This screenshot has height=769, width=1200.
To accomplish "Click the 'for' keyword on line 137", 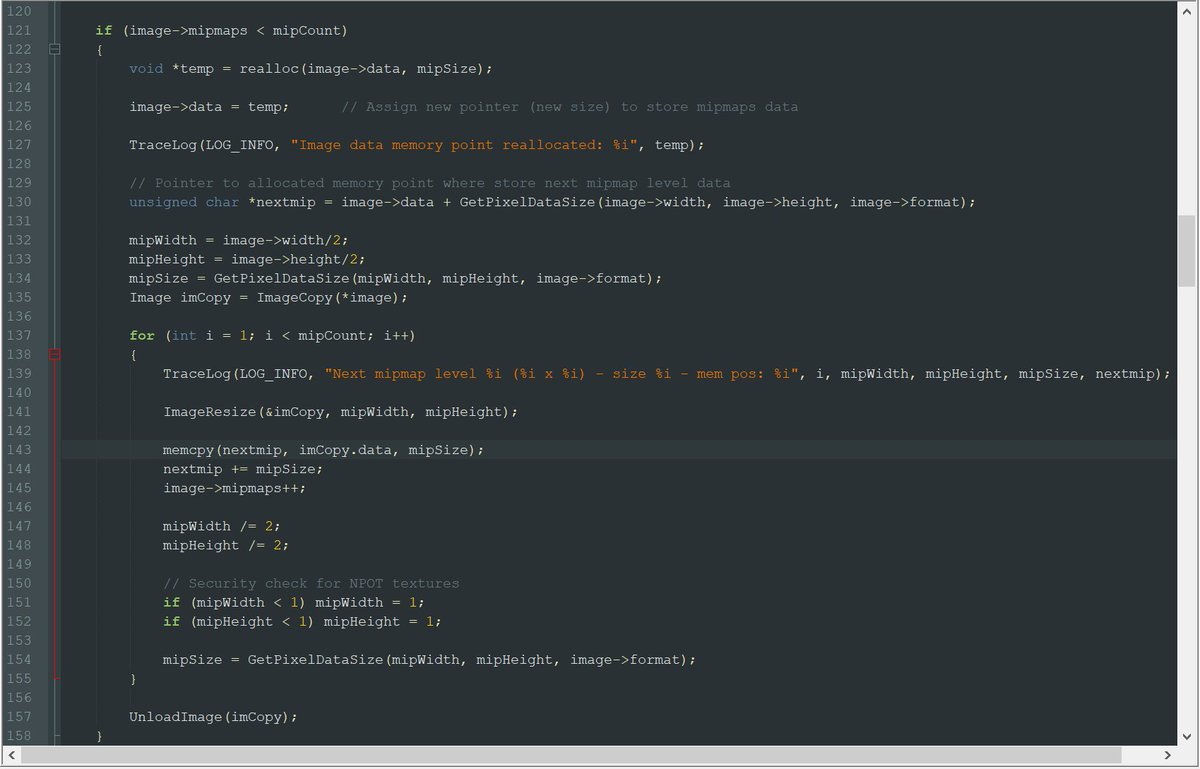I will coord(142,335).
